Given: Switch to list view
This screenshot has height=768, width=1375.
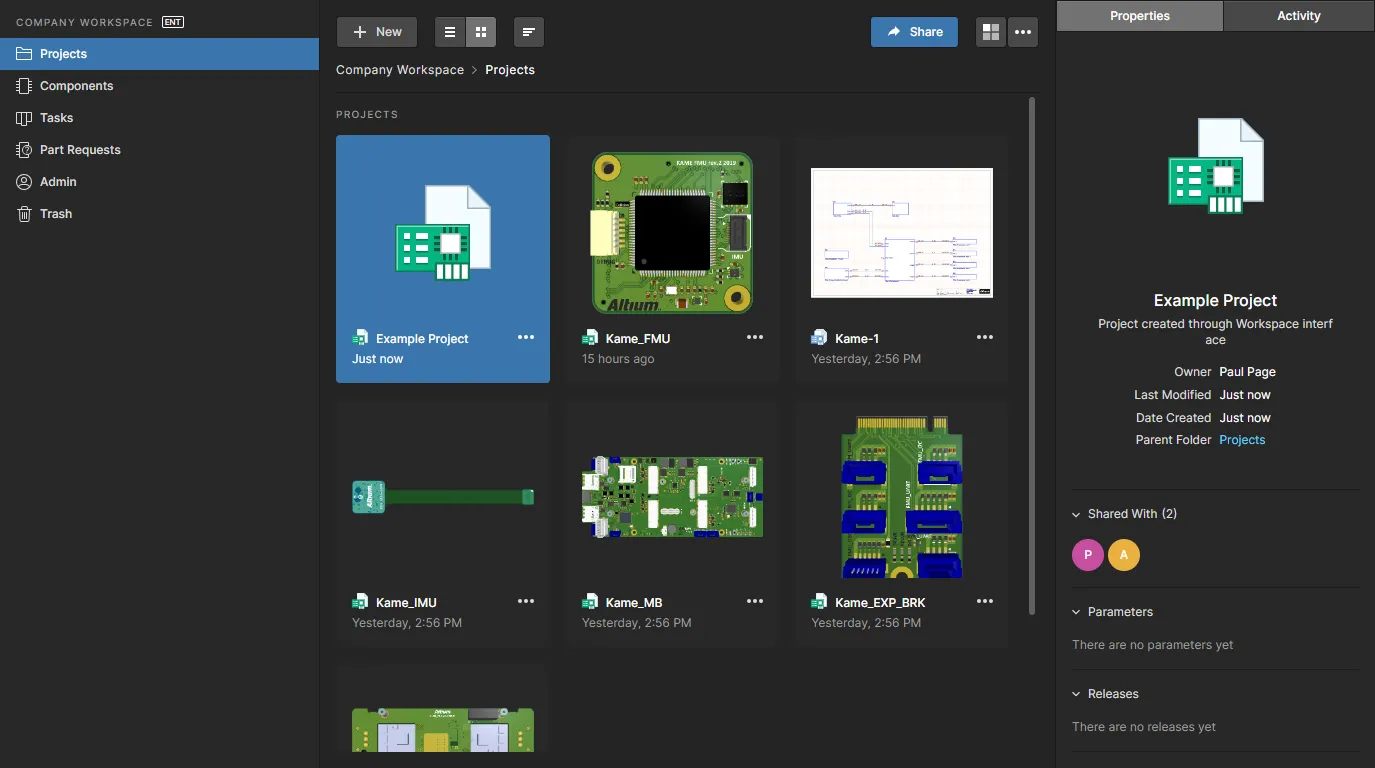Looking at the screenshot, I should [x=450, y=32].
